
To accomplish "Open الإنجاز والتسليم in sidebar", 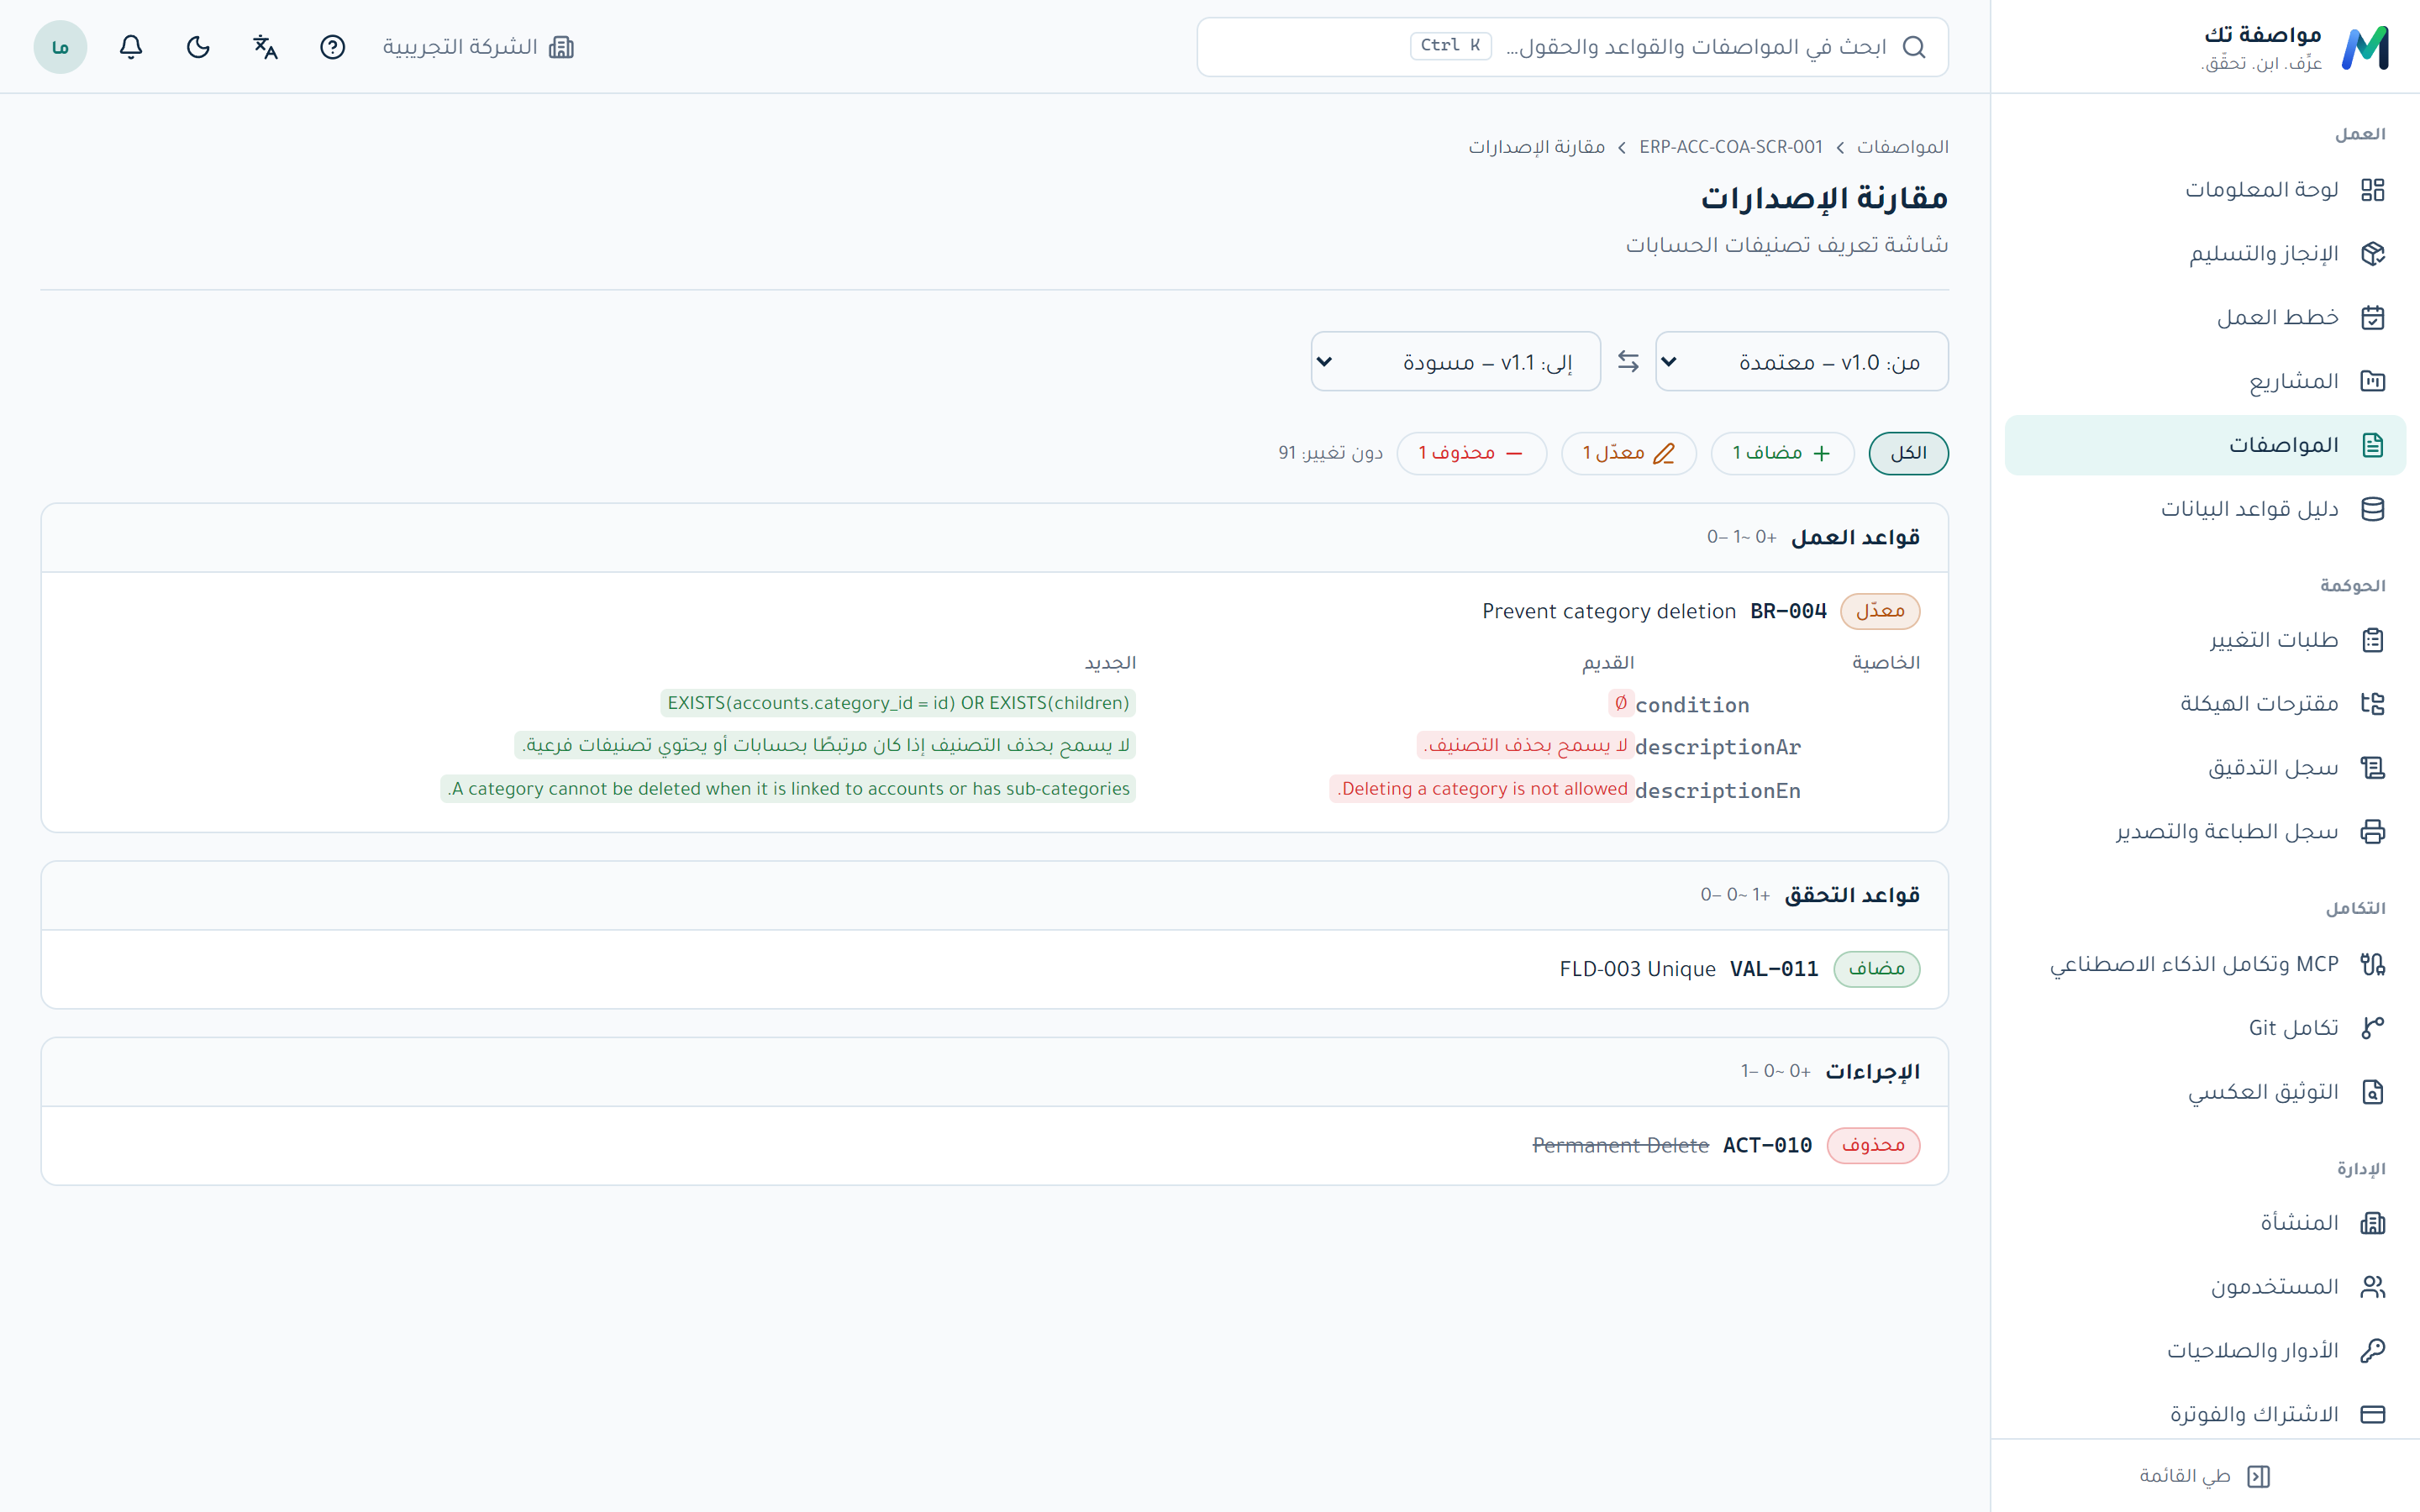I will (2205, 253).
